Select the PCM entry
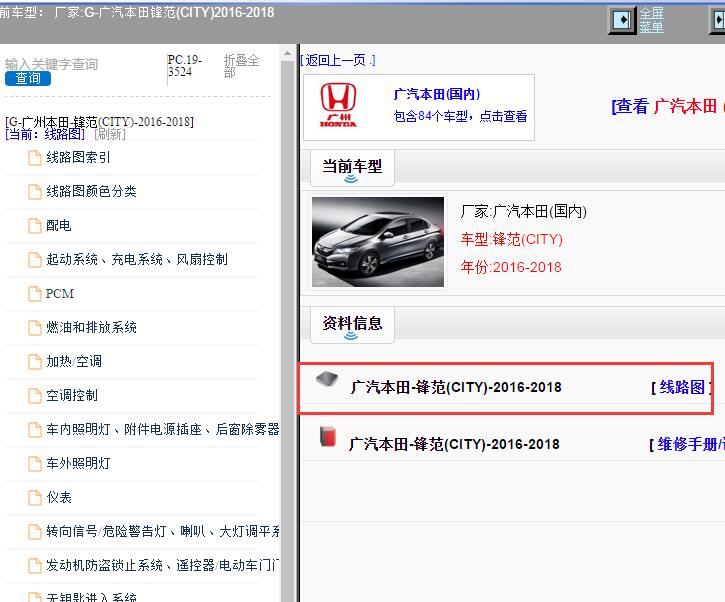This screenshot has width=725, height=602. [60, 294]
